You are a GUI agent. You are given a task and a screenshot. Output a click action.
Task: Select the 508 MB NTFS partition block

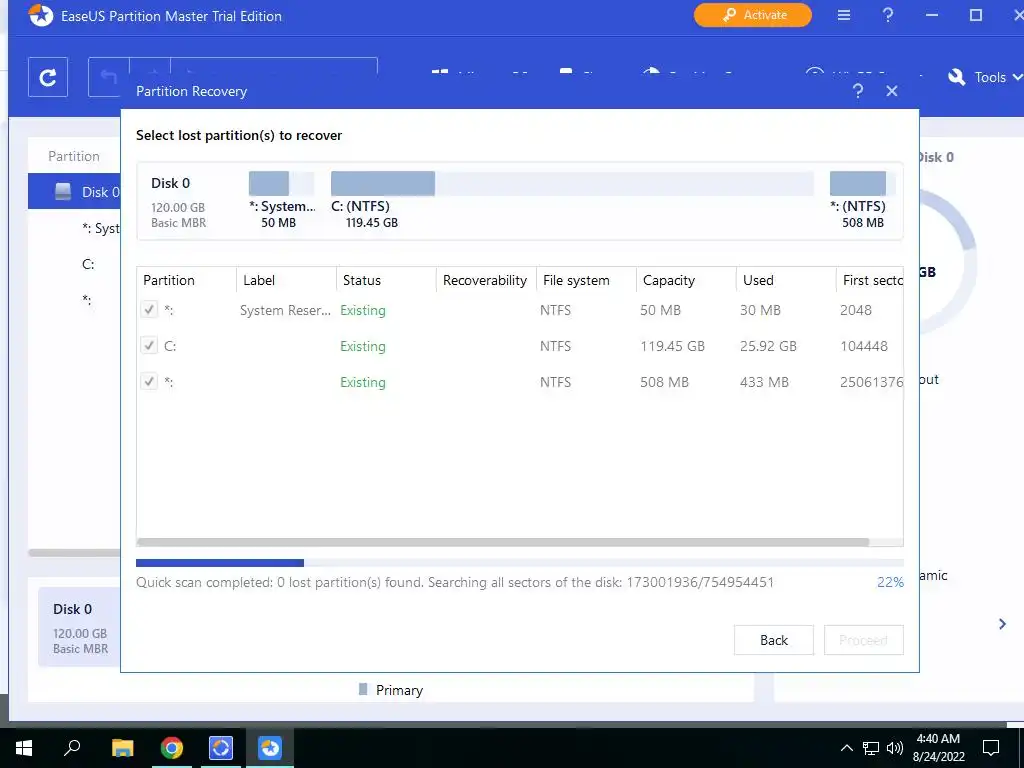pos(862,184)
